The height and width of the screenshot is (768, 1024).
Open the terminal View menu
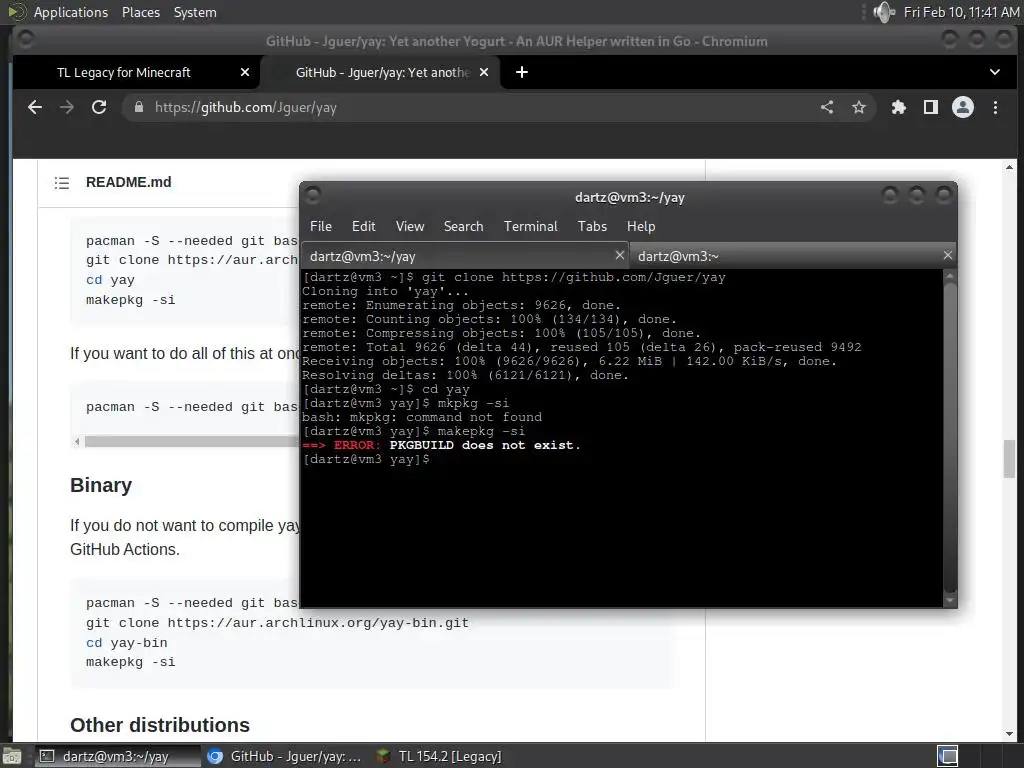click(410, 226)
